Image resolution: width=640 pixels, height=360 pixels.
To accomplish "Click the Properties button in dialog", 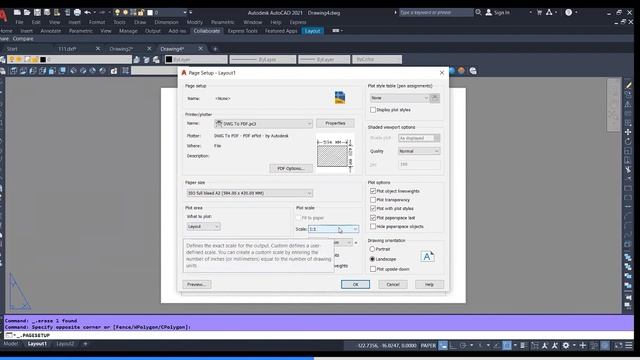I will 335,123.
